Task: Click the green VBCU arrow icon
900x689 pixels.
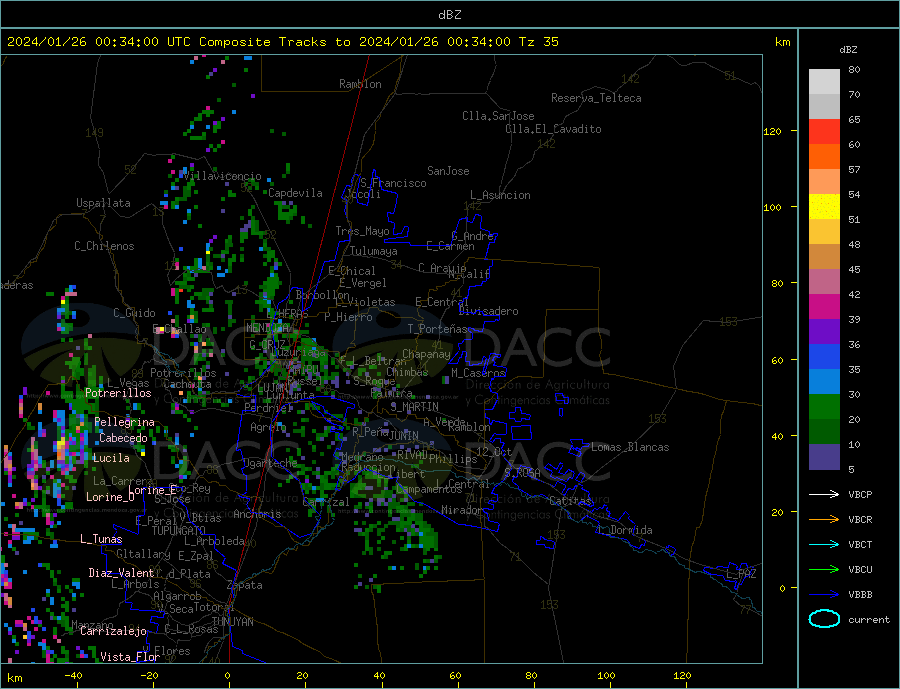Action: pos(824,570)
